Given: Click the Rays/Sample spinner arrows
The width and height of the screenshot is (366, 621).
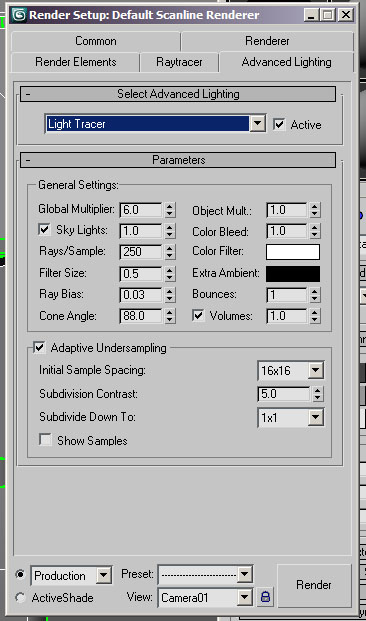Looking at the screenshot, I should pos(170,252).
